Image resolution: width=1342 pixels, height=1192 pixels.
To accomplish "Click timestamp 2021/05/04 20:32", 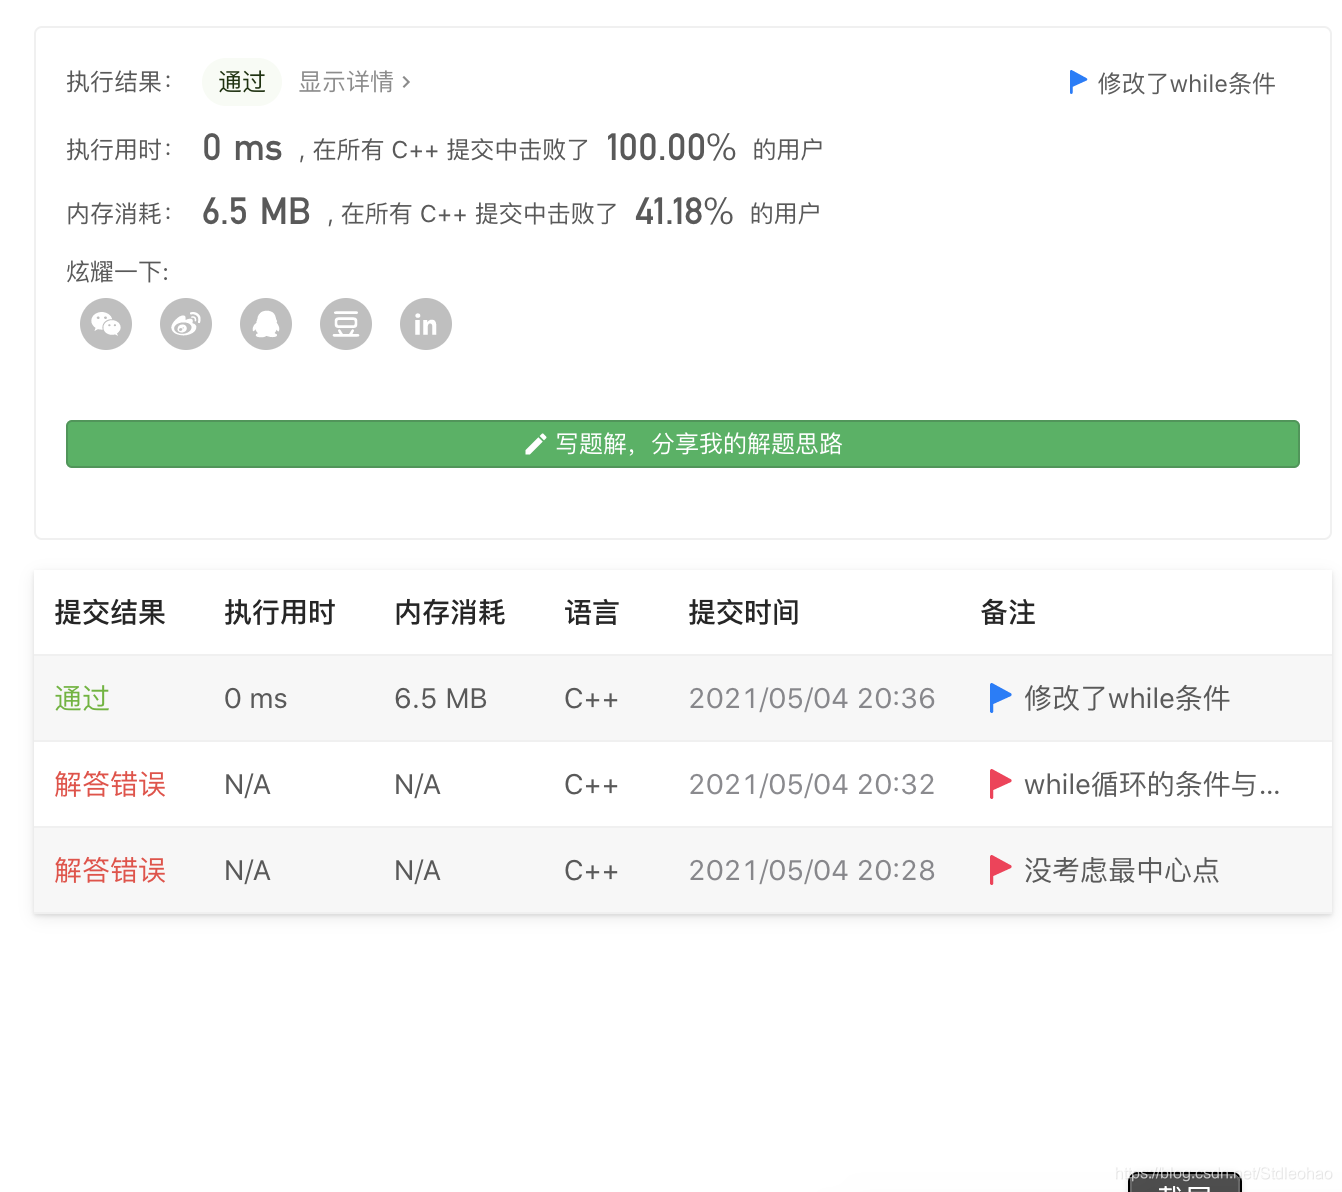I will click(x=812, y=784).
